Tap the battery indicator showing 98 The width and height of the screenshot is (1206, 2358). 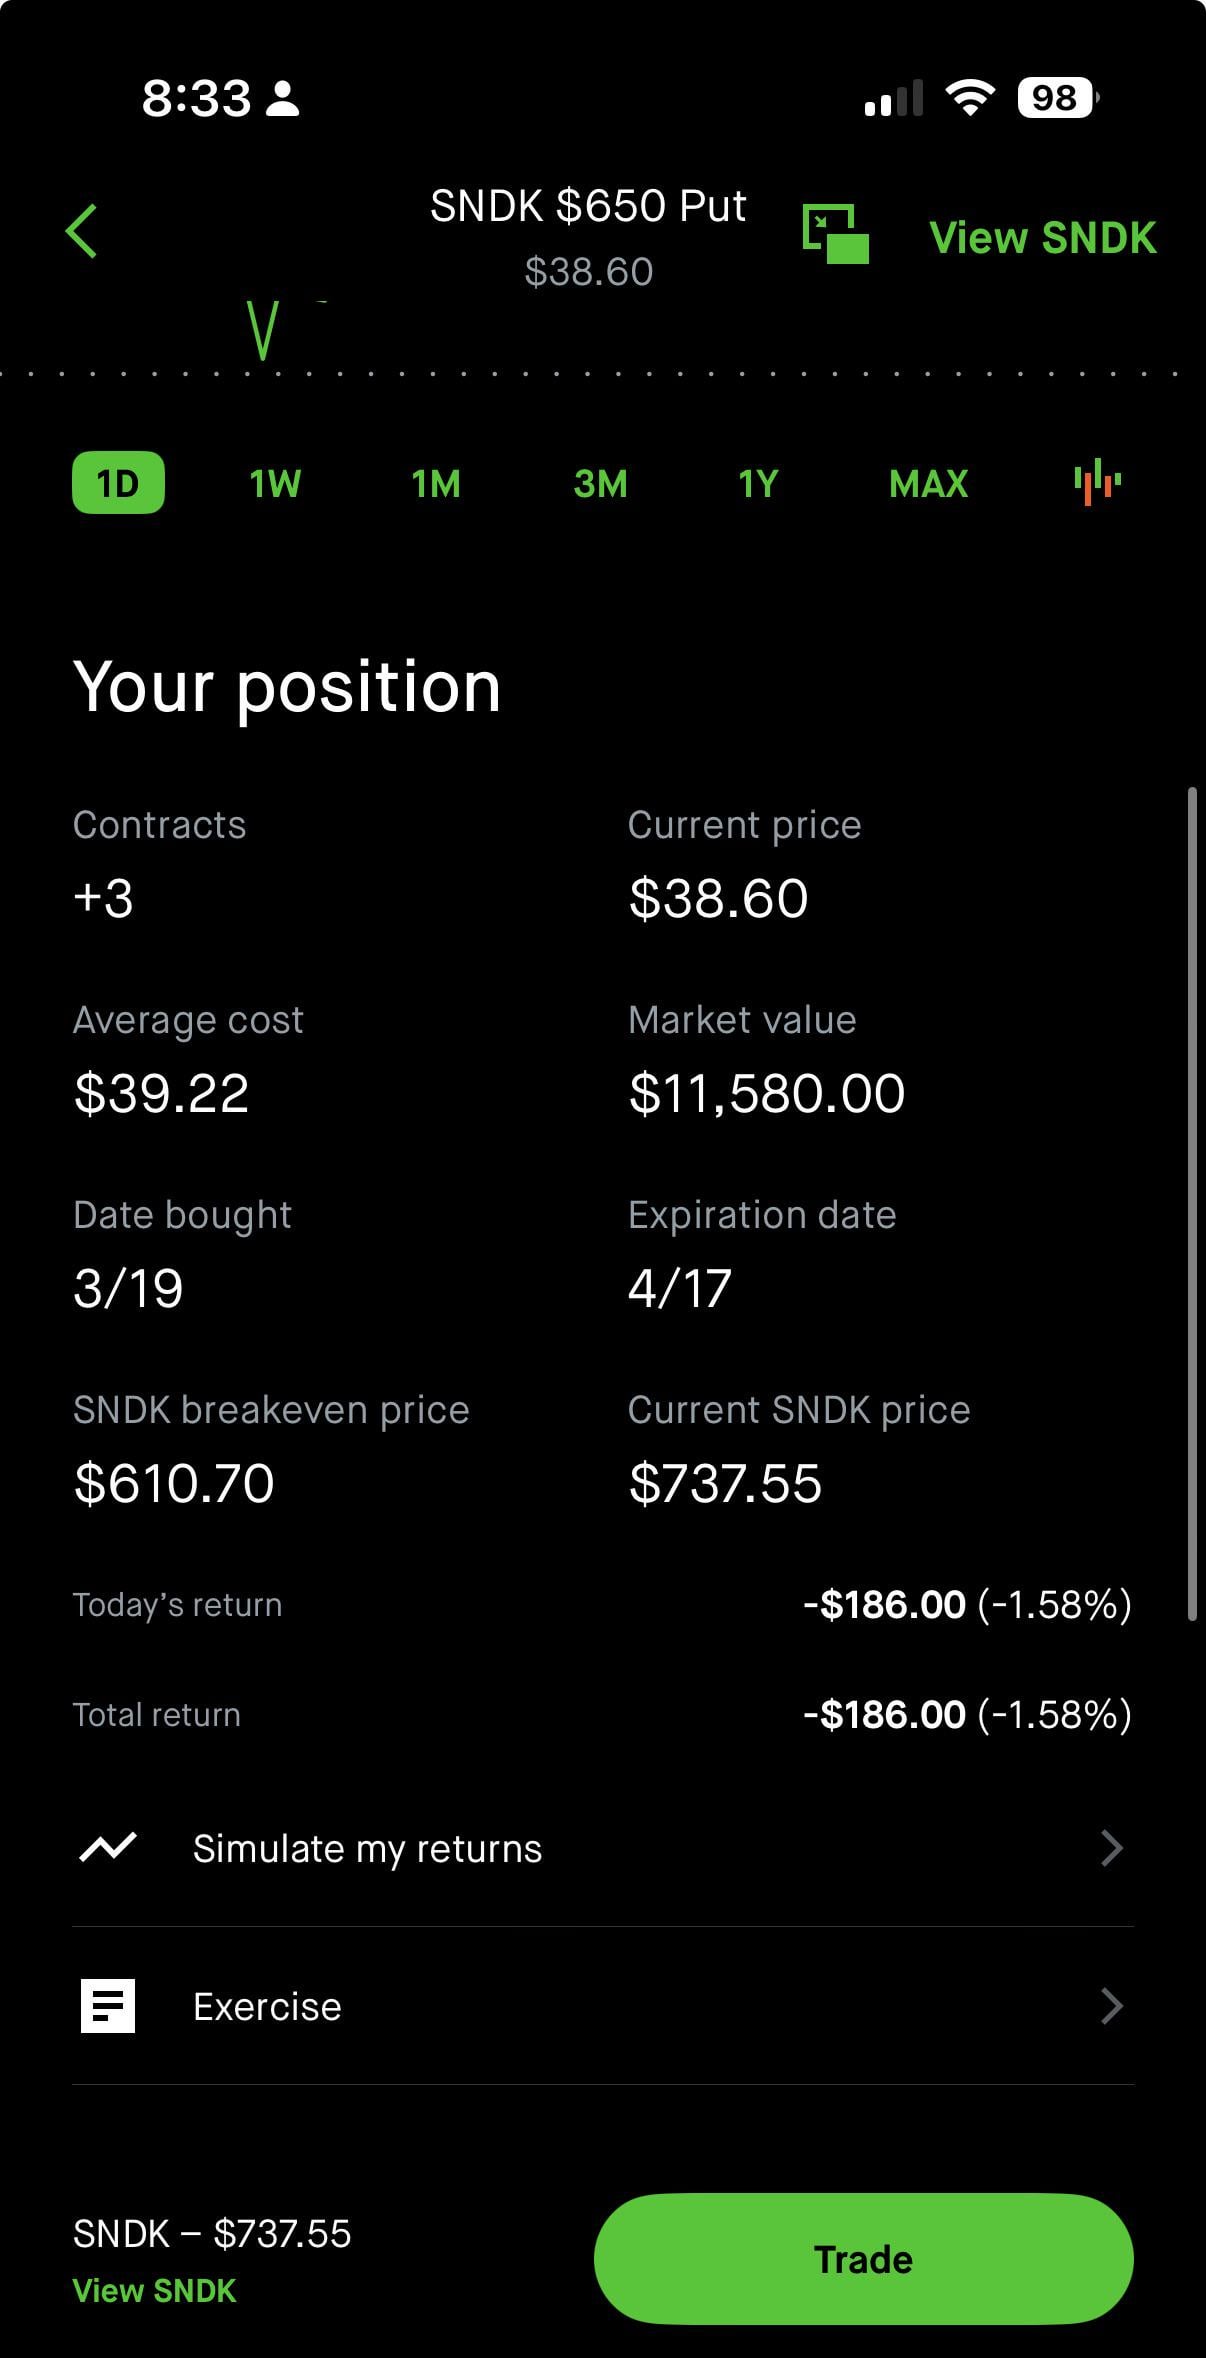[1056, 98]
